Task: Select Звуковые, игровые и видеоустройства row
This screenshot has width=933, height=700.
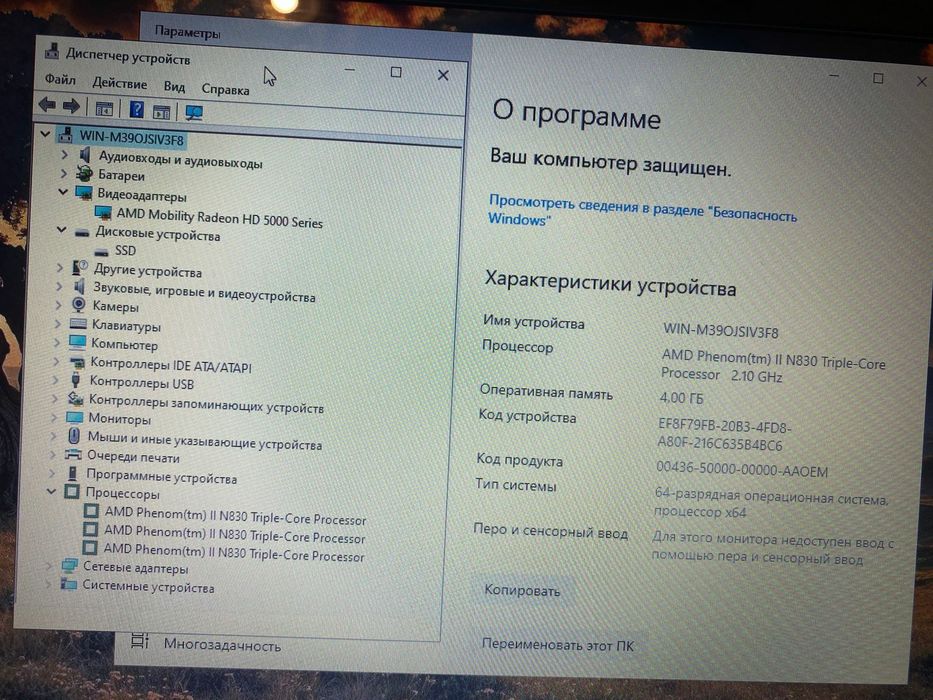Action: 204,291
